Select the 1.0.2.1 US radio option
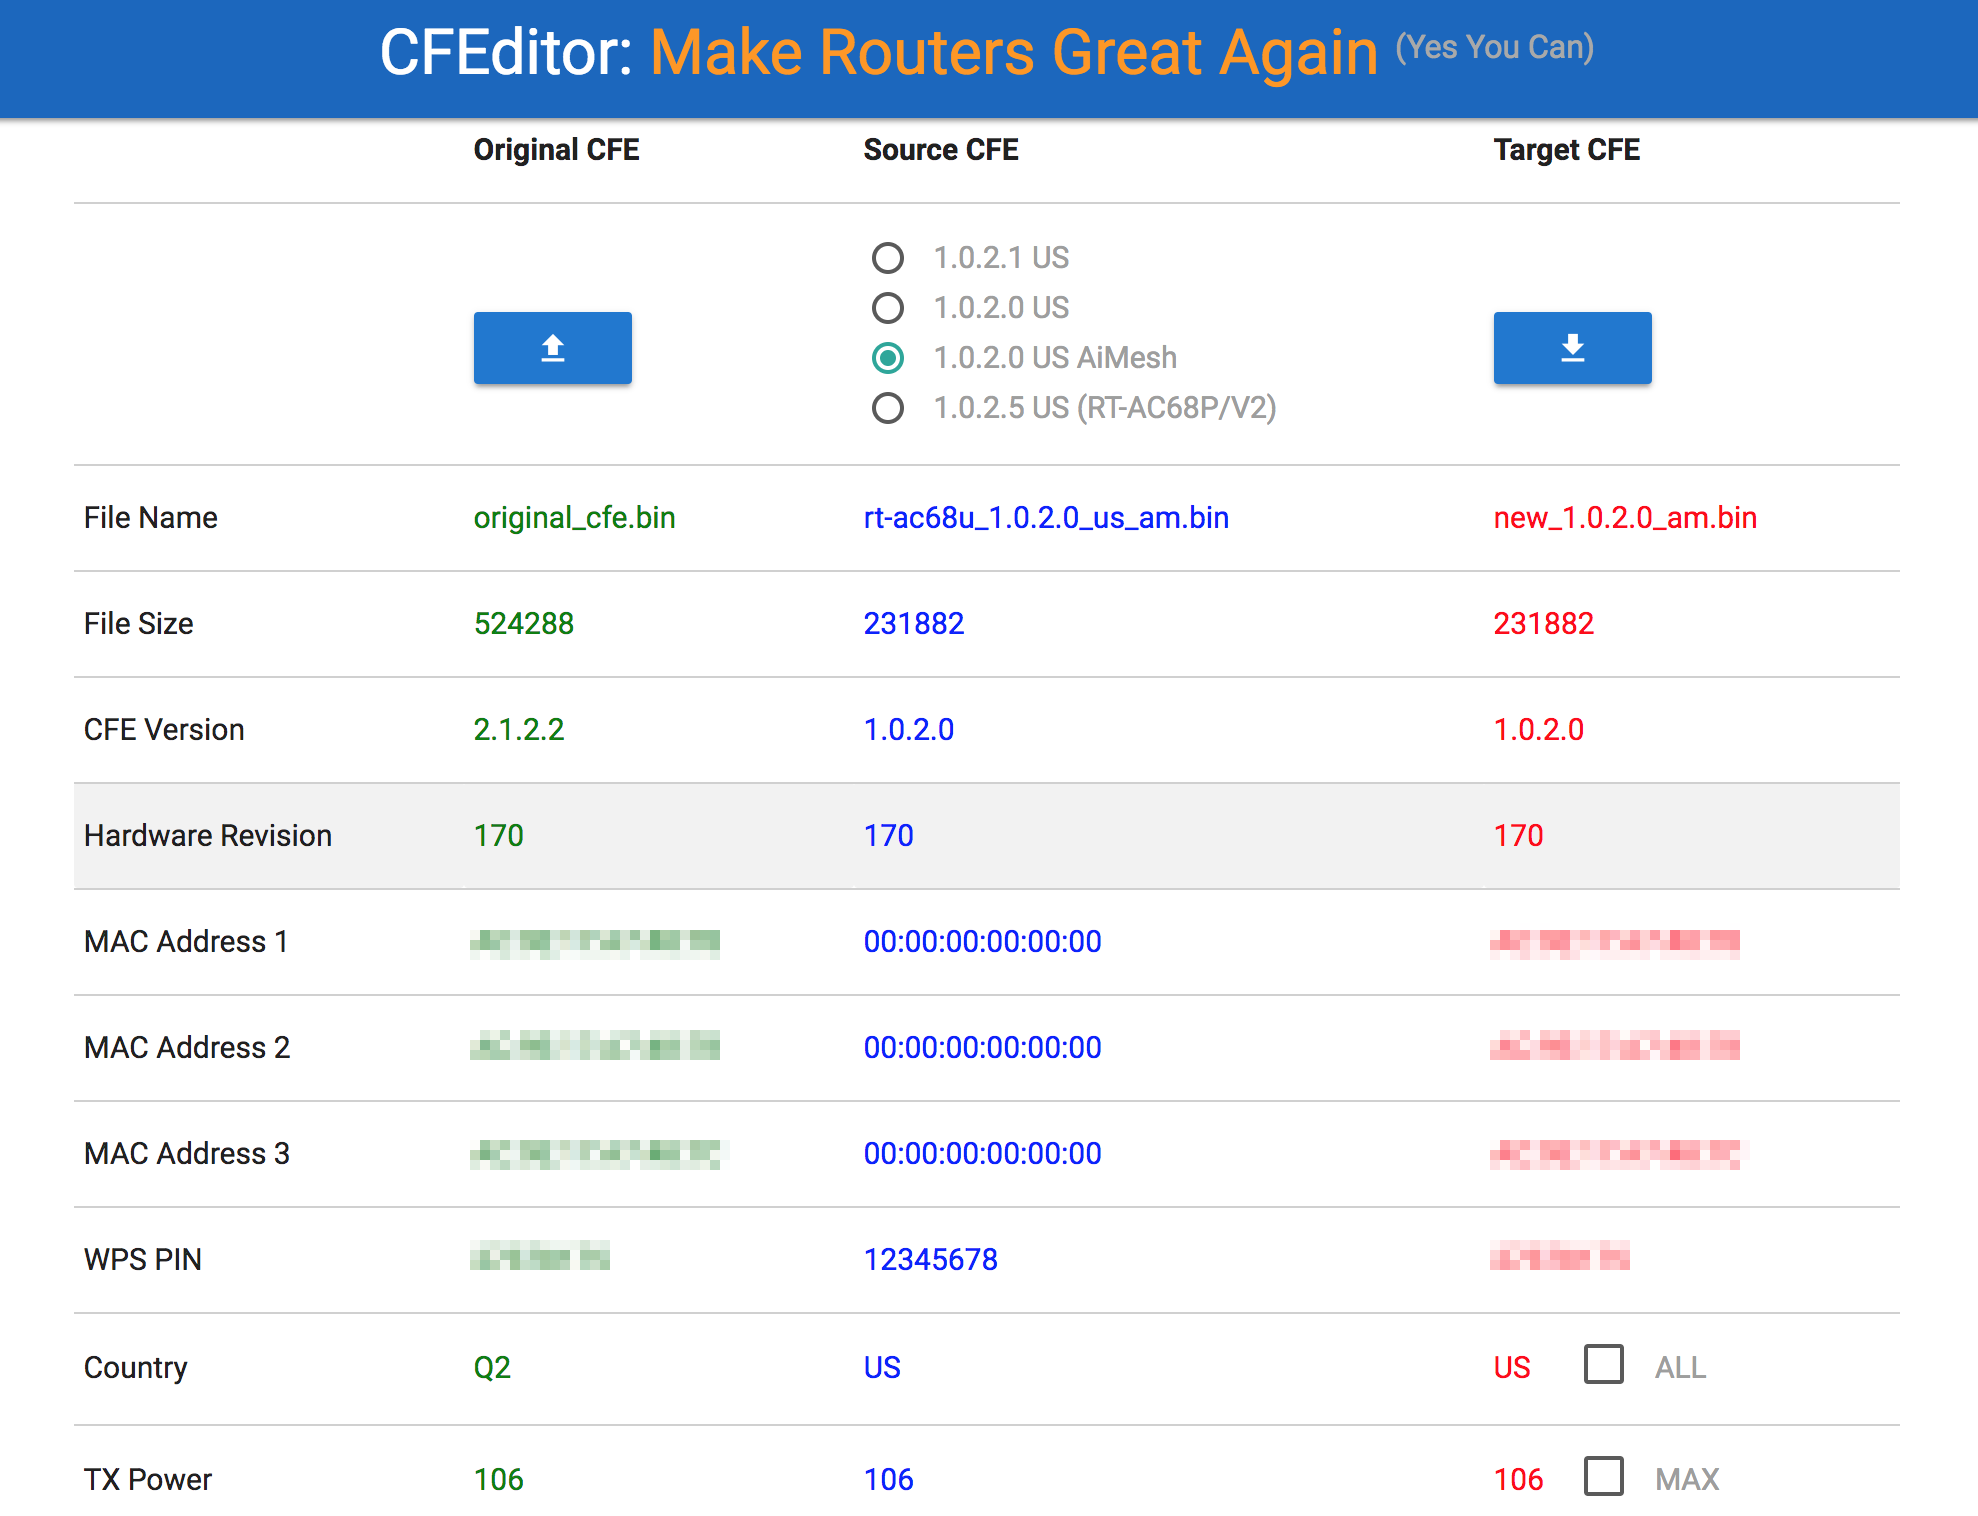1978x1516 pixels. point(887,258)
